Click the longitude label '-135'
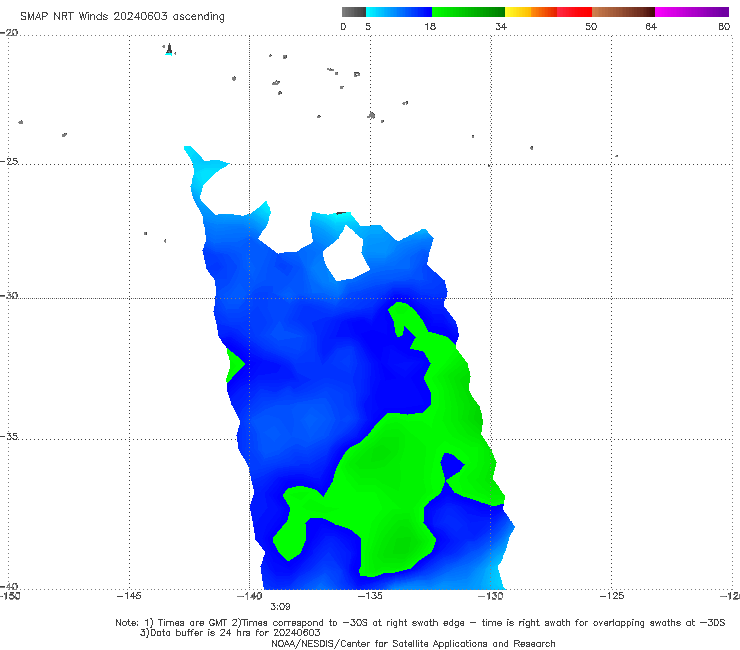The image size is (740, 650). coord(370,596)
